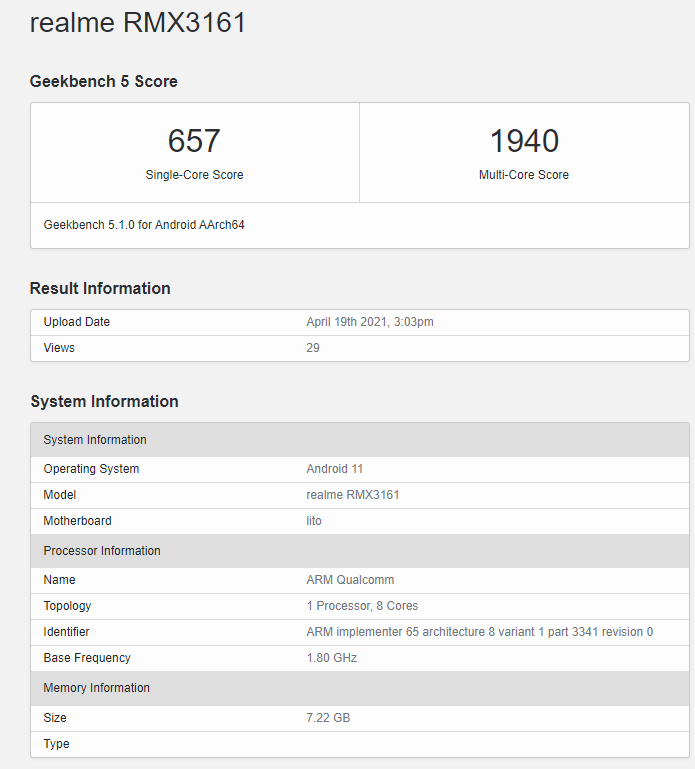Select the Android 11 value
Image resolution: width=695 pixels, height=769 pixels.
tap(335, 469)
